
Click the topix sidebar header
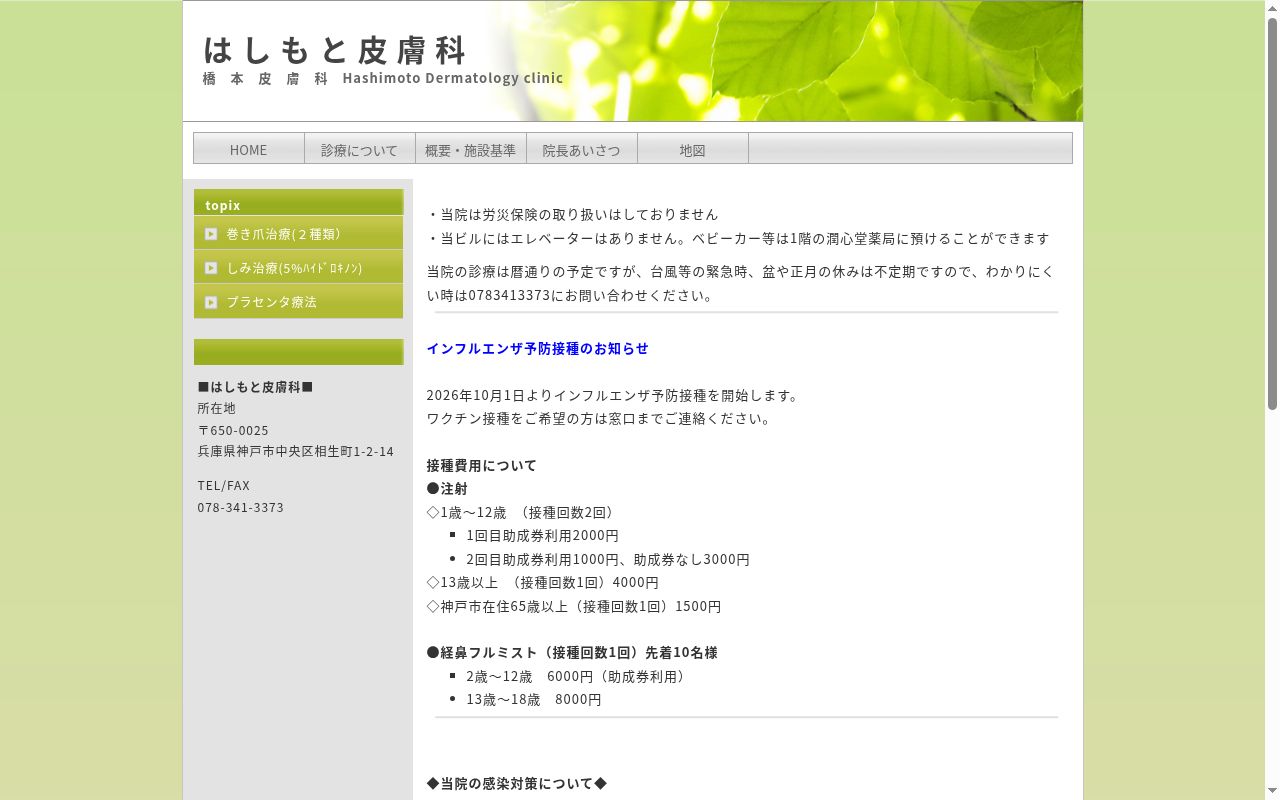coord(298,203)
